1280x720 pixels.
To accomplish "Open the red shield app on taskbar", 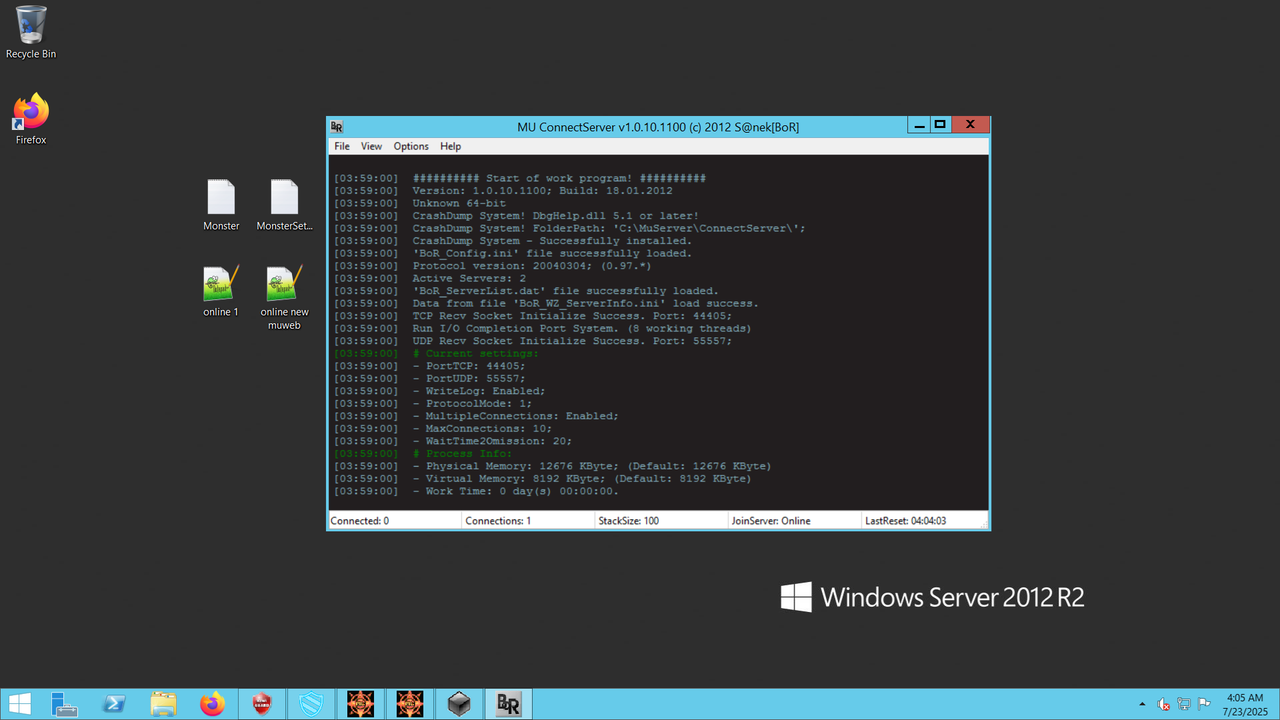I will (261, 704).
